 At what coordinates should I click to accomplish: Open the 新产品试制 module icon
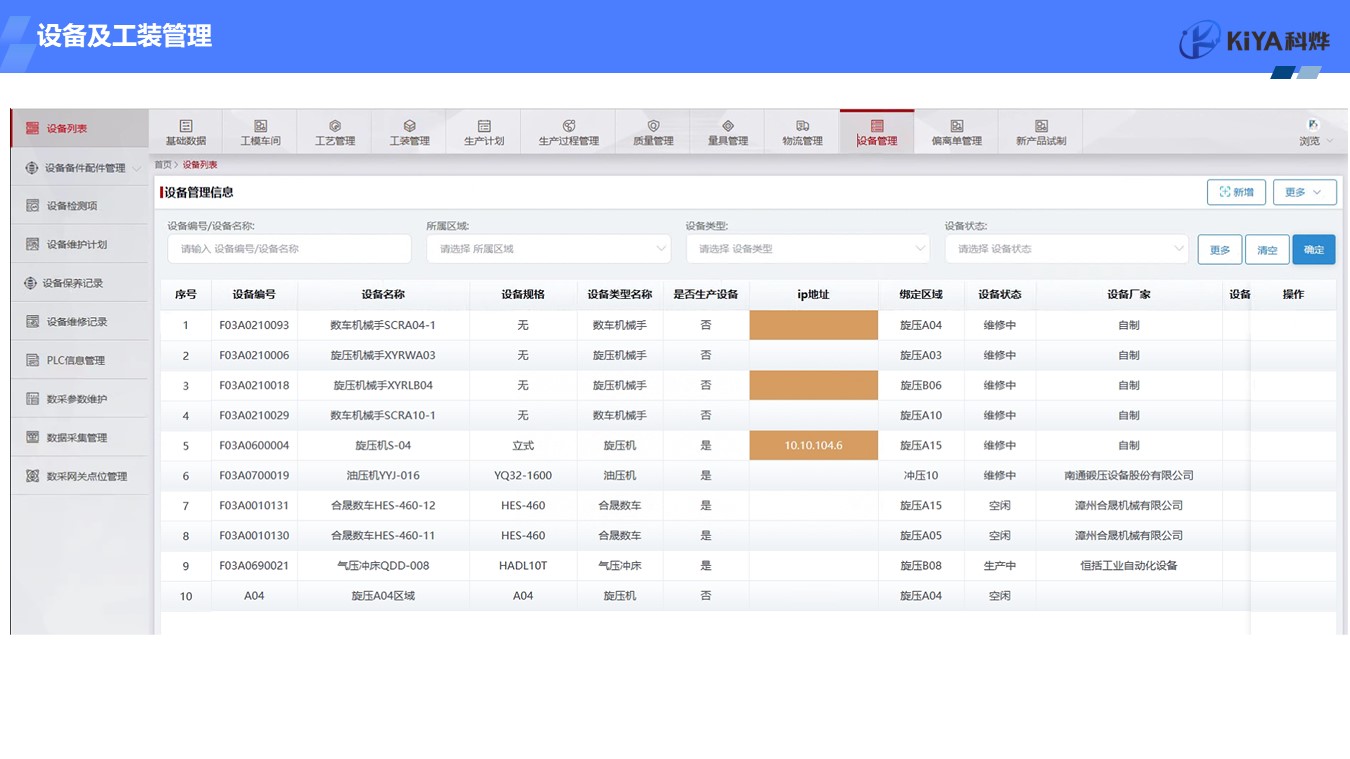(1041, 126)
